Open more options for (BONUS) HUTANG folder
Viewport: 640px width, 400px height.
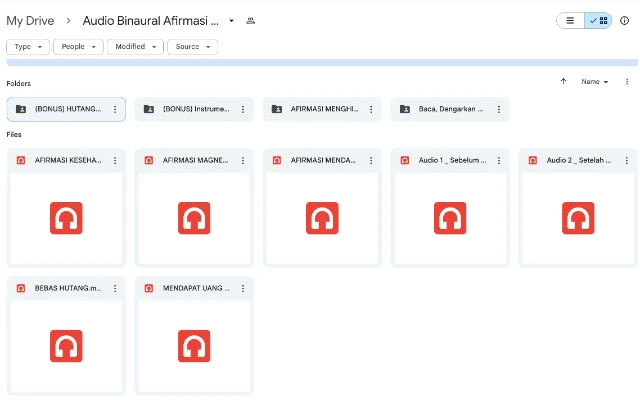tap(115, 109)
